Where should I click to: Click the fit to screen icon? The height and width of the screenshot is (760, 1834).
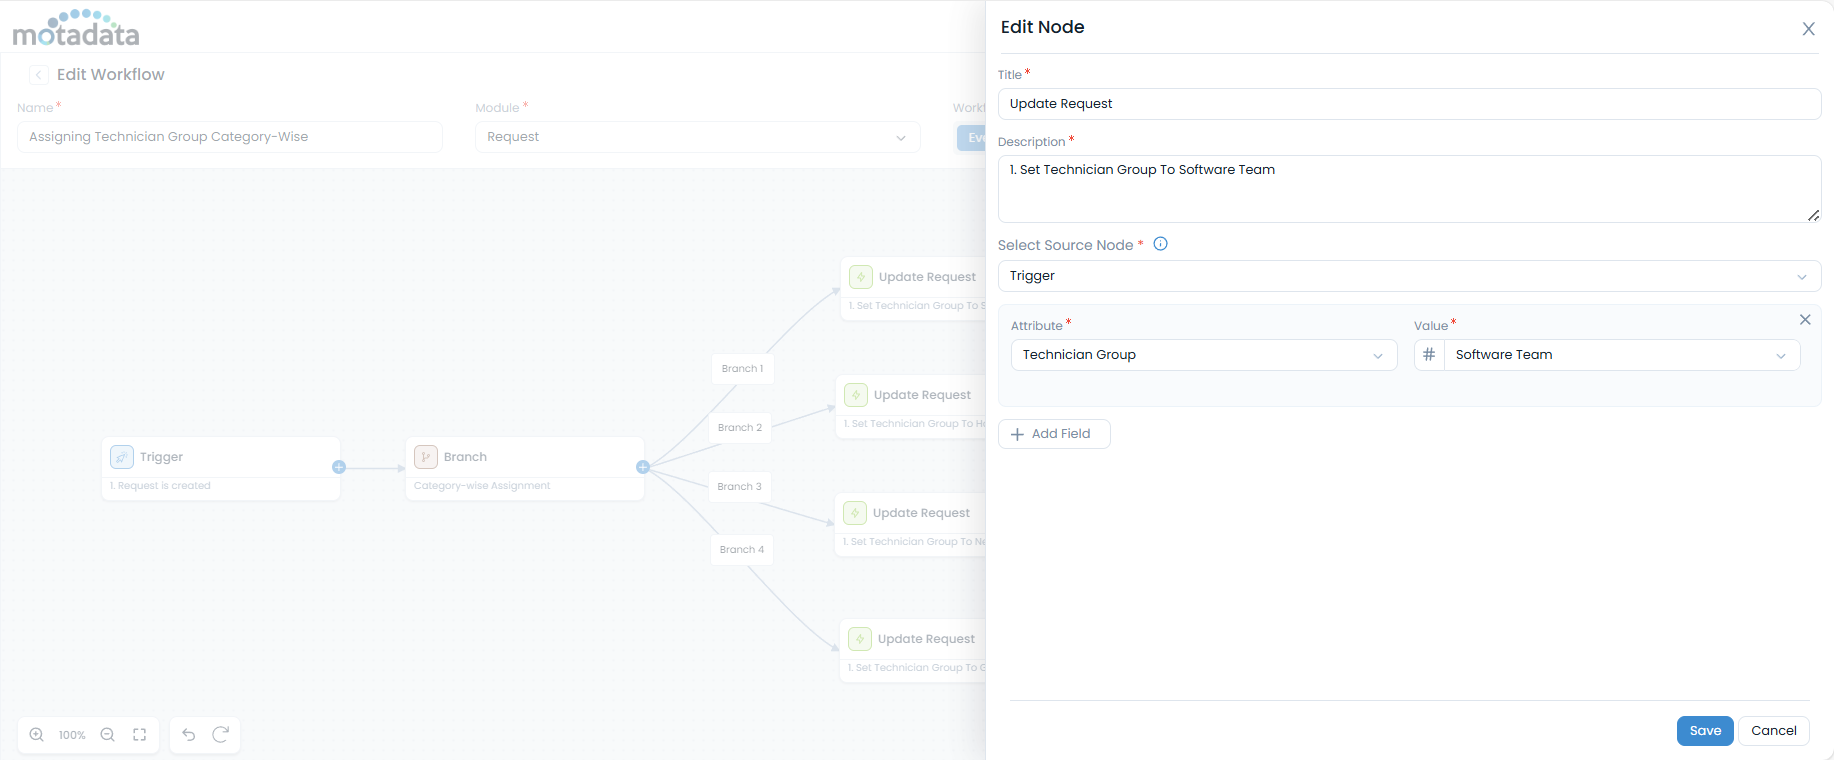tap(140, 735)
